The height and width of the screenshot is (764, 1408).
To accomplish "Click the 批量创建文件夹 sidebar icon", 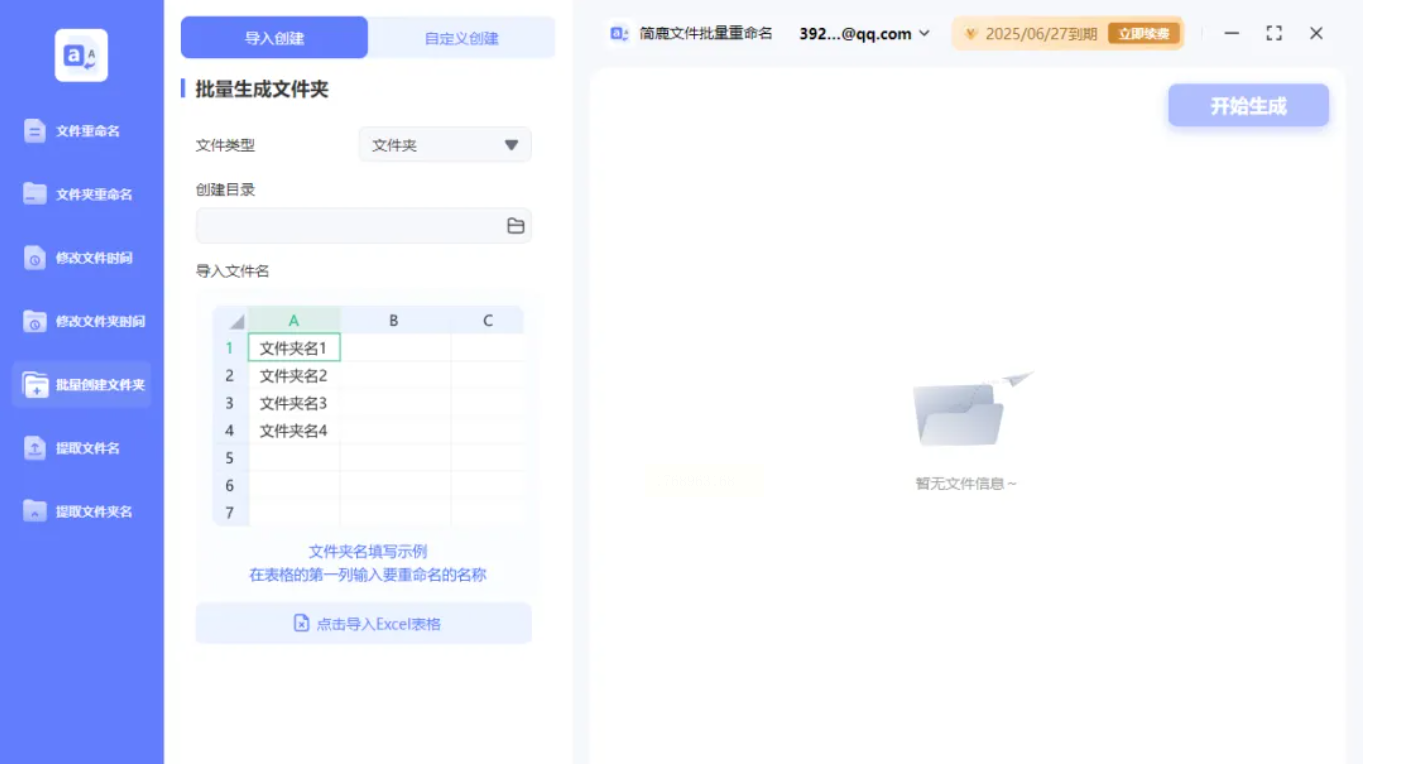I will (35, 385).
